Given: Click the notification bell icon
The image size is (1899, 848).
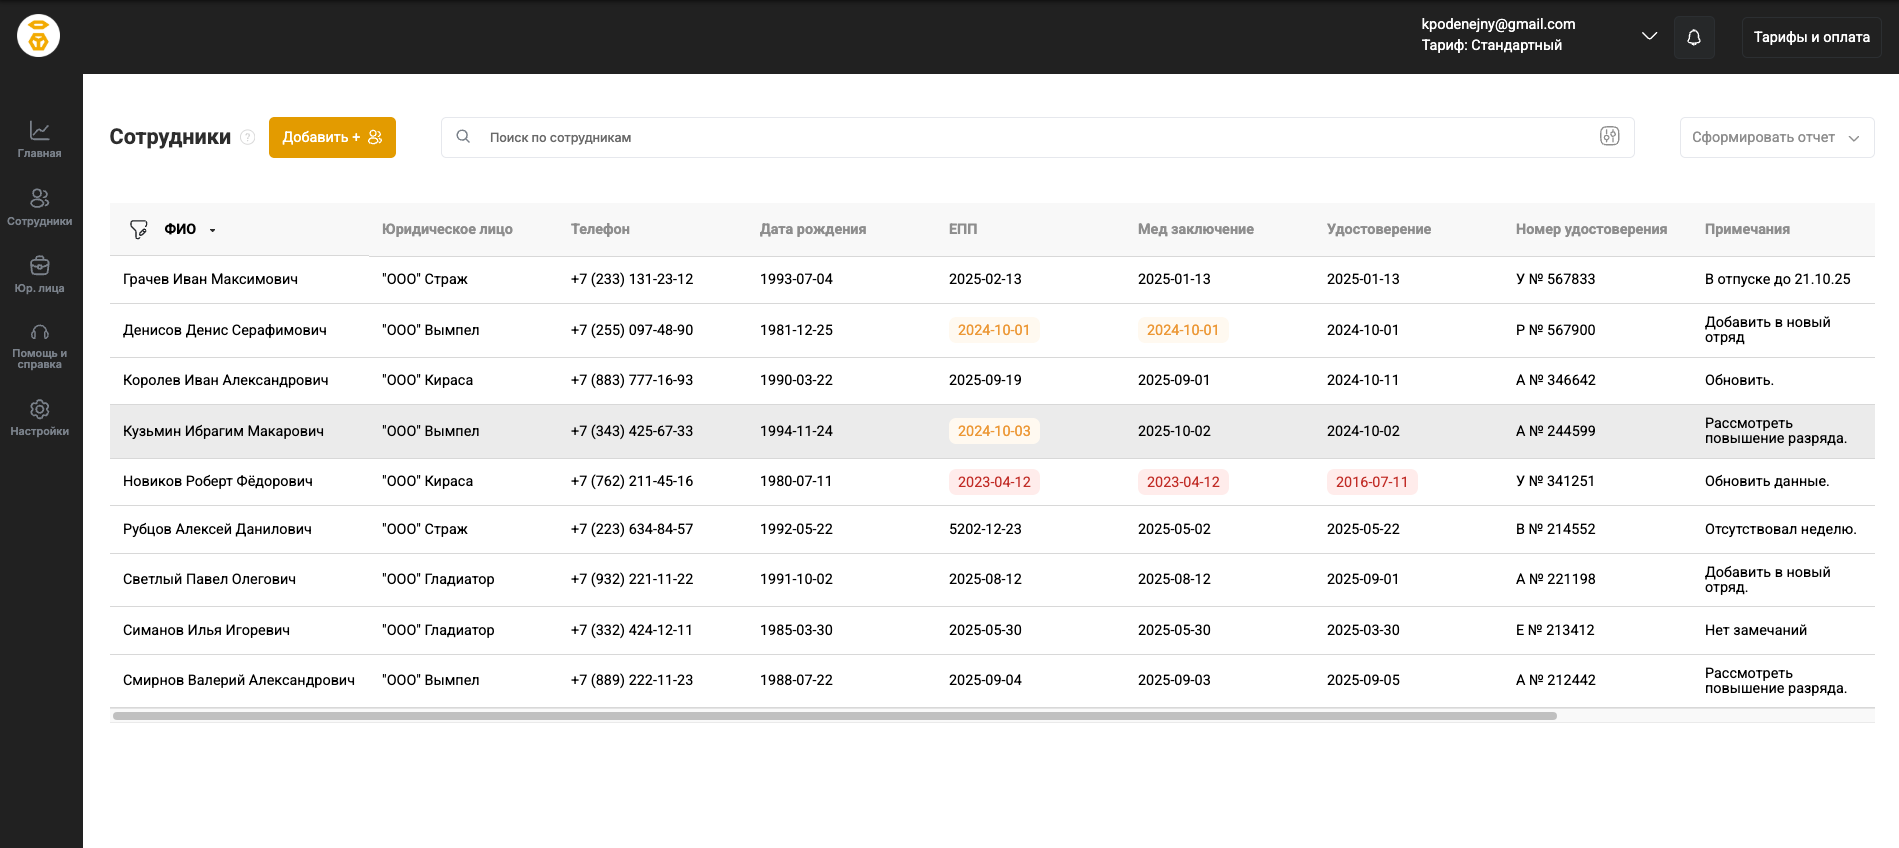Looking at the screenshot, I should [1694, 37].
